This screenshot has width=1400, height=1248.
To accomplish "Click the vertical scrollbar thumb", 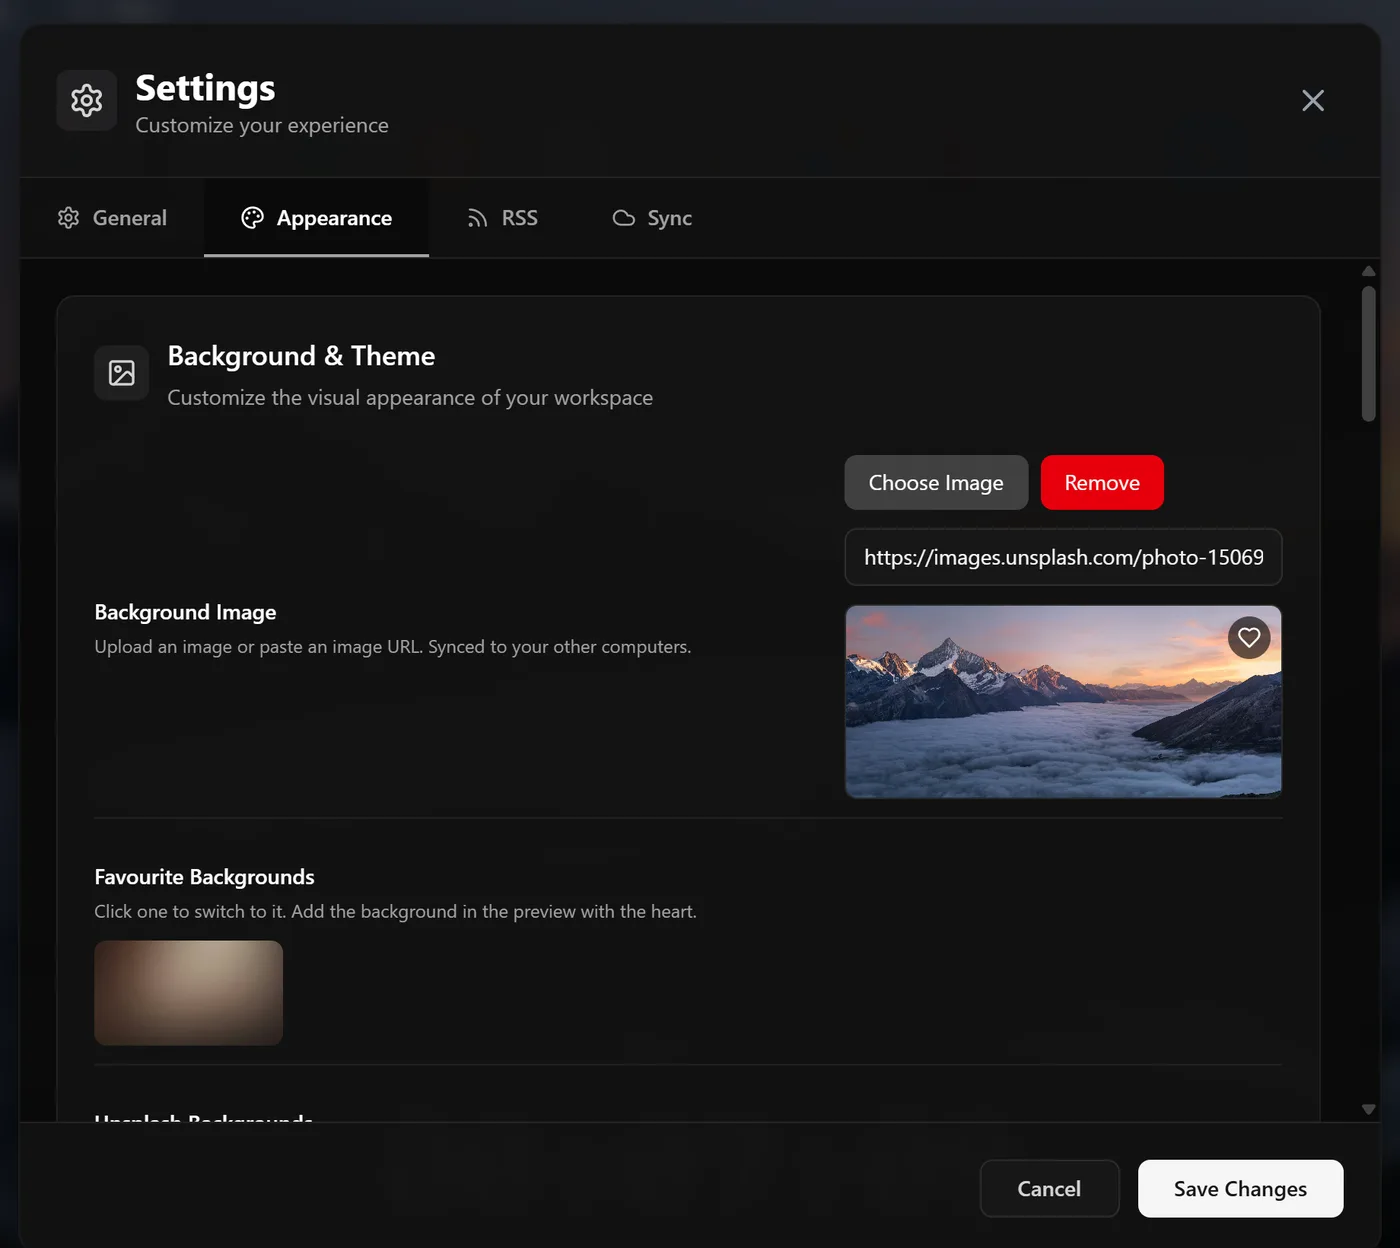I will 1368,354.
